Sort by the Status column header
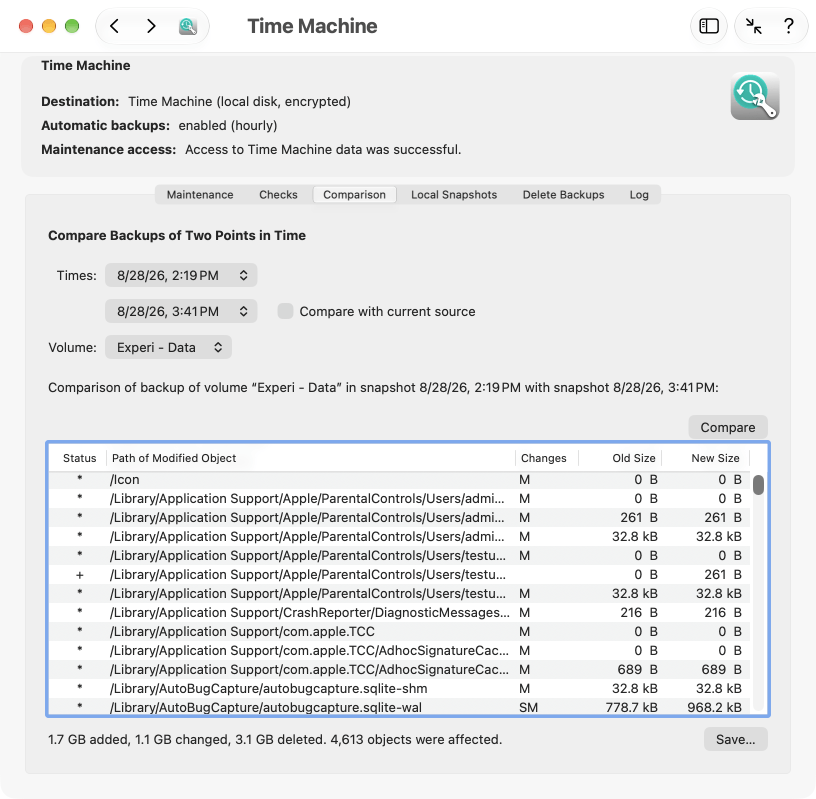Viewport: 816px width, 799px height. click(x=79, y=458)
